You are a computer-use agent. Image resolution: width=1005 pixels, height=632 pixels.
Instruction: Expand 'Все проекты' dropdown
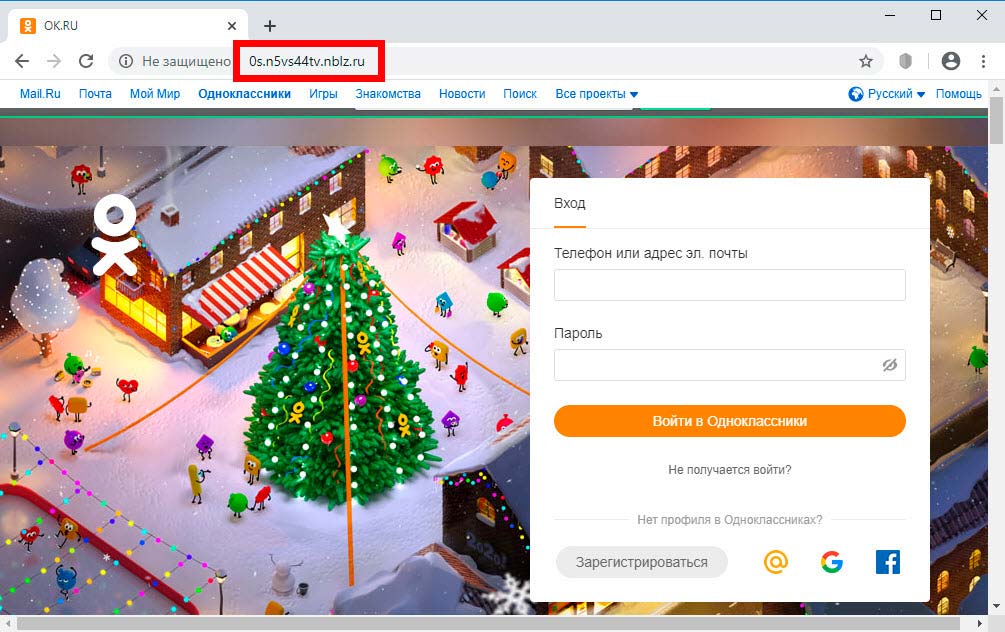pyautogui.click(x=596, y=94)
